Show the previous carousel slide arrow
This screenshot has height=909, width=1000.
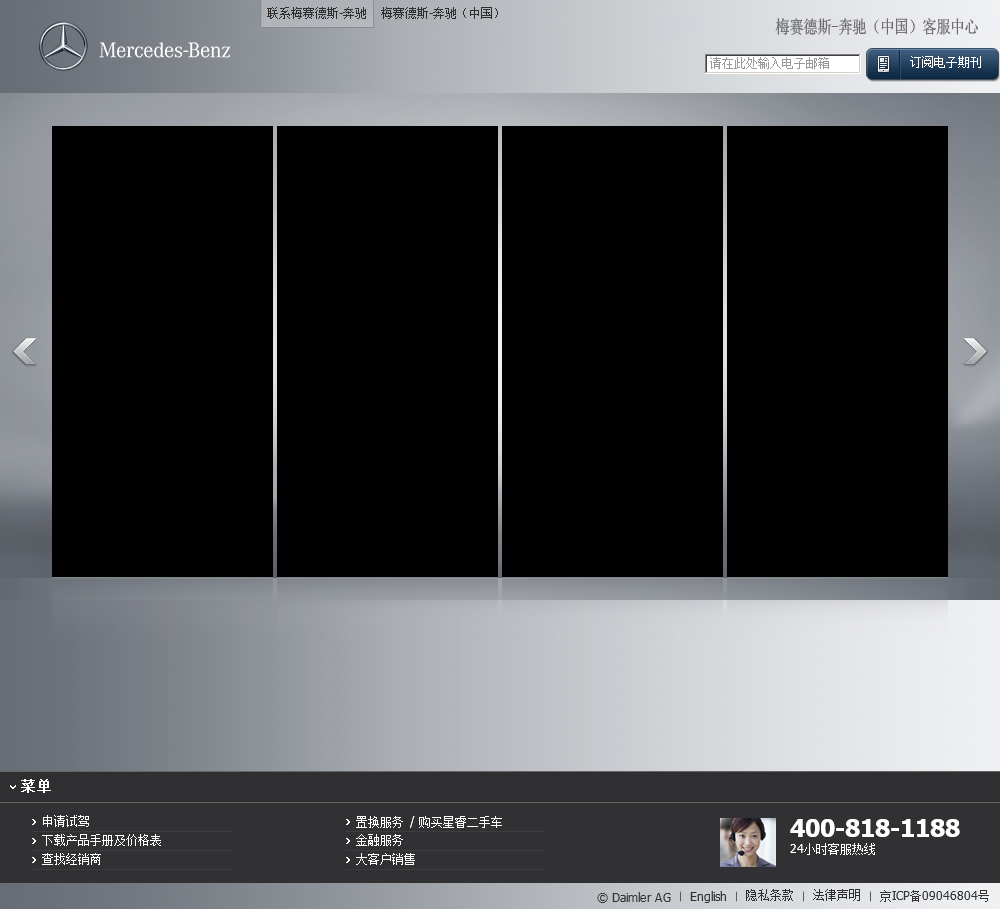coord(25,351)
